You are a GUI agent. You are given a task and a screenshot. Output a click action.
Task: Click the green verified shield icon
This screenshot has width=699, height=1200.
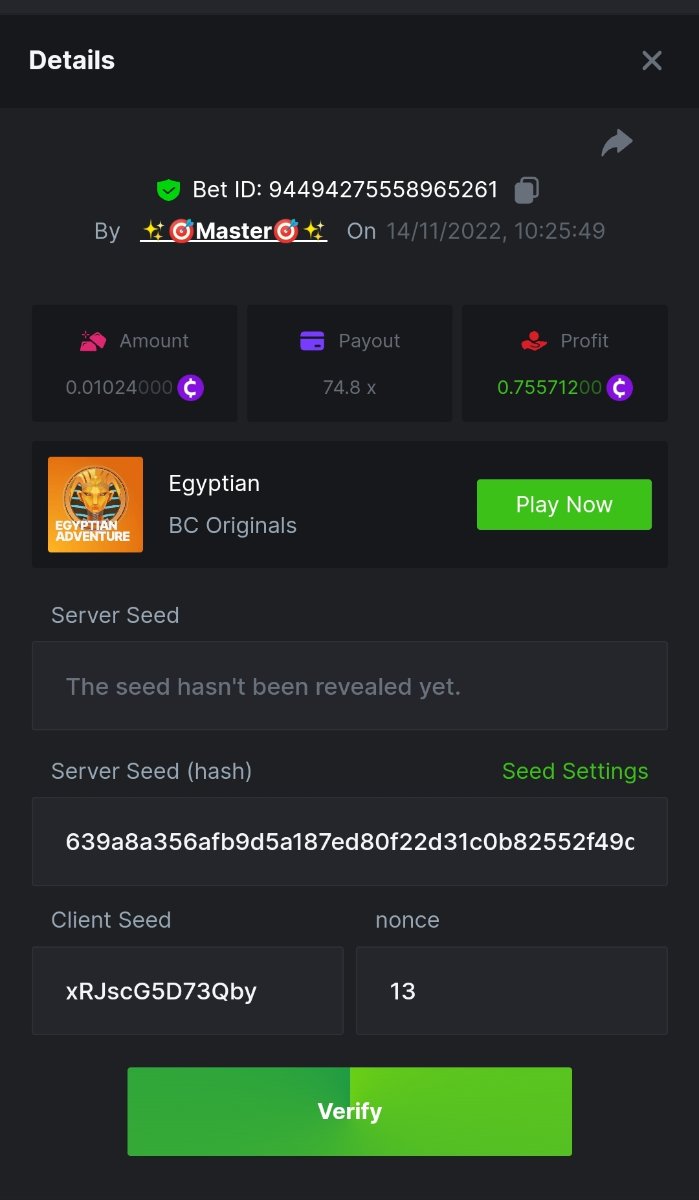168,189
